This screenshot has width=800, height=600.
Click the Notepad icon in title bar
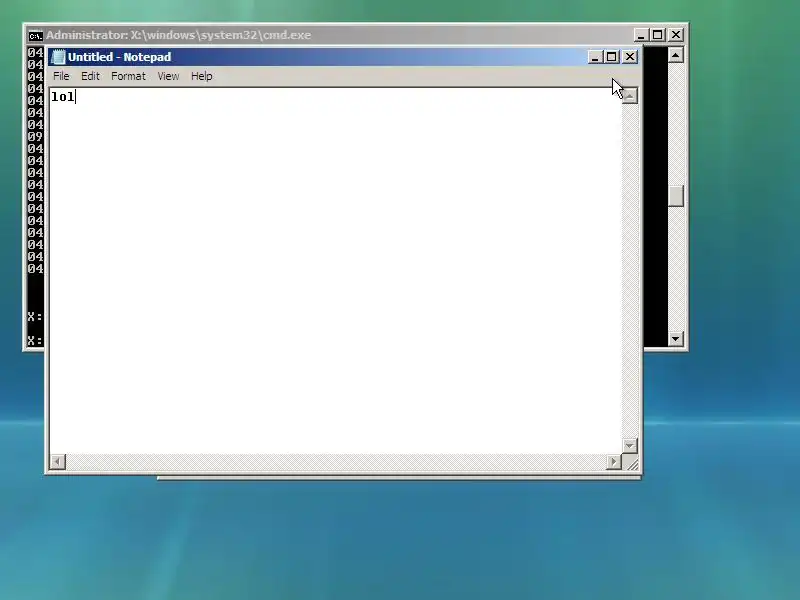[x=58, y=57]
